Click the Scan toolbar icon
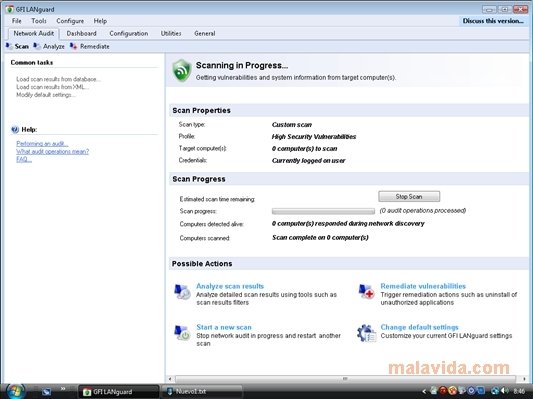Image resolution: width=533 pixels, height=399 pixels. pyautogui.click(x=9, y=46)
